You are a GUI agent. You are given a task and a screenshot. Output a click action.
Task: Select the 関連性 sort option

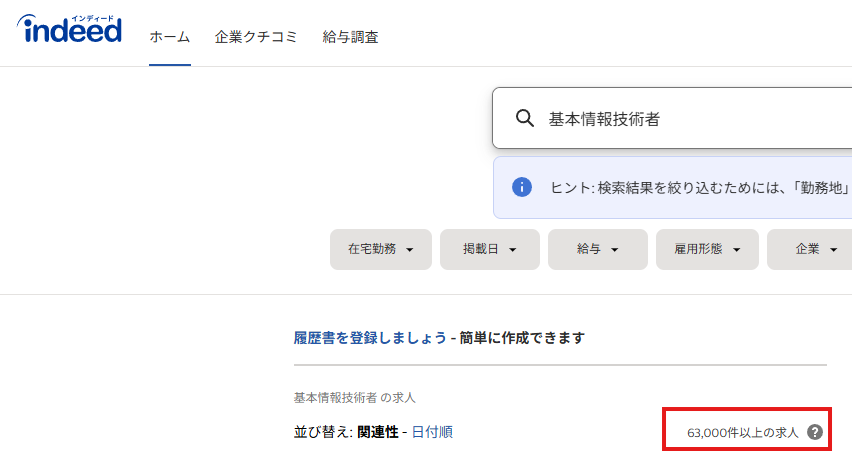tap(378, 432)
